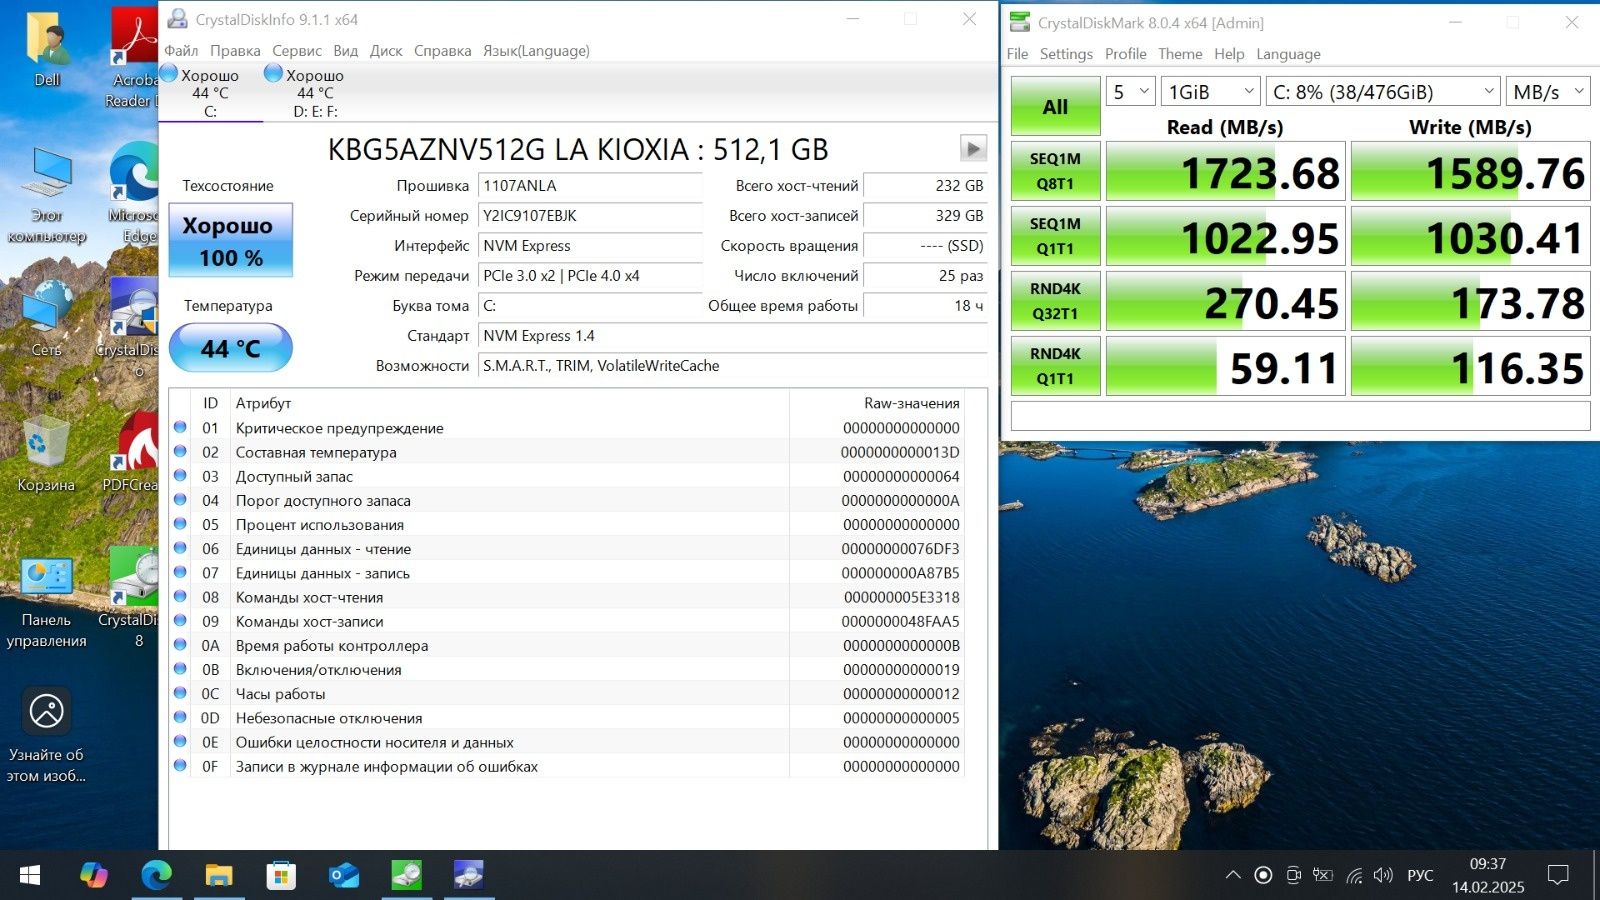
Task: Open the Корзина recycle bin icon
Action: (46, 453)
